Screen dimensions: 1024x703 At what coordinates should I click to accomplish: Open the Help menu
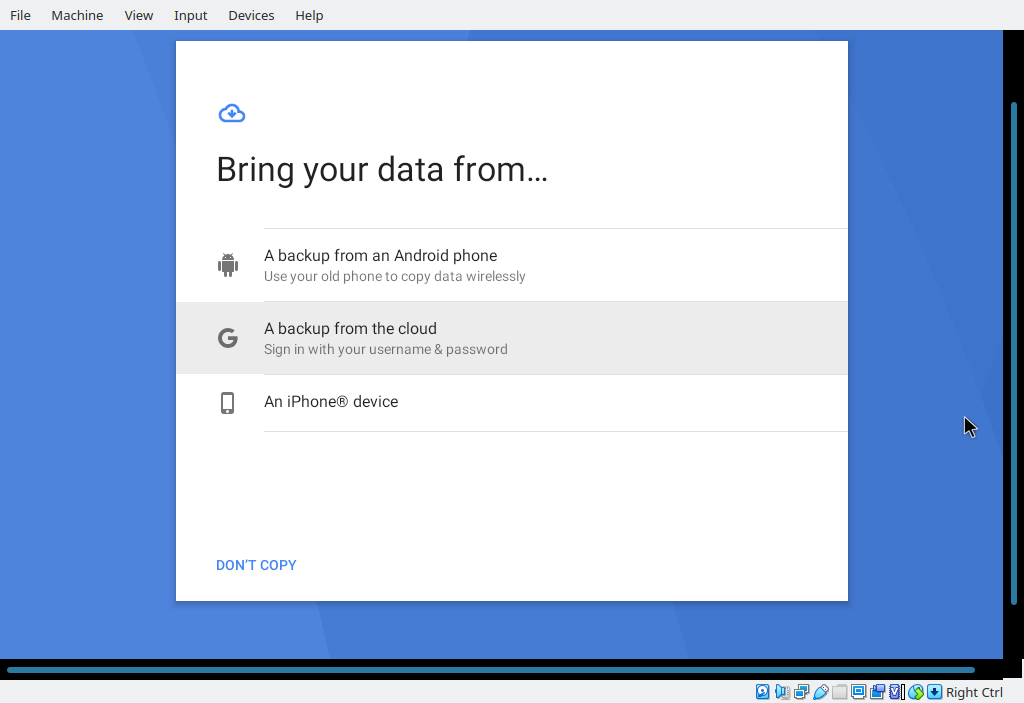[x=309, y=15]
